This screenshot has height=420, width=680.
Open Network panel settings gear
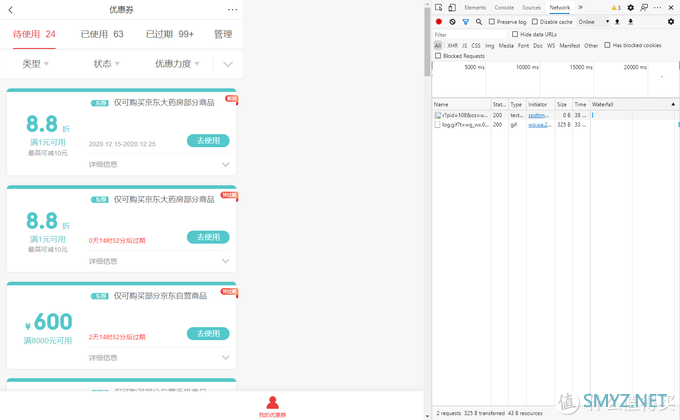671,21
